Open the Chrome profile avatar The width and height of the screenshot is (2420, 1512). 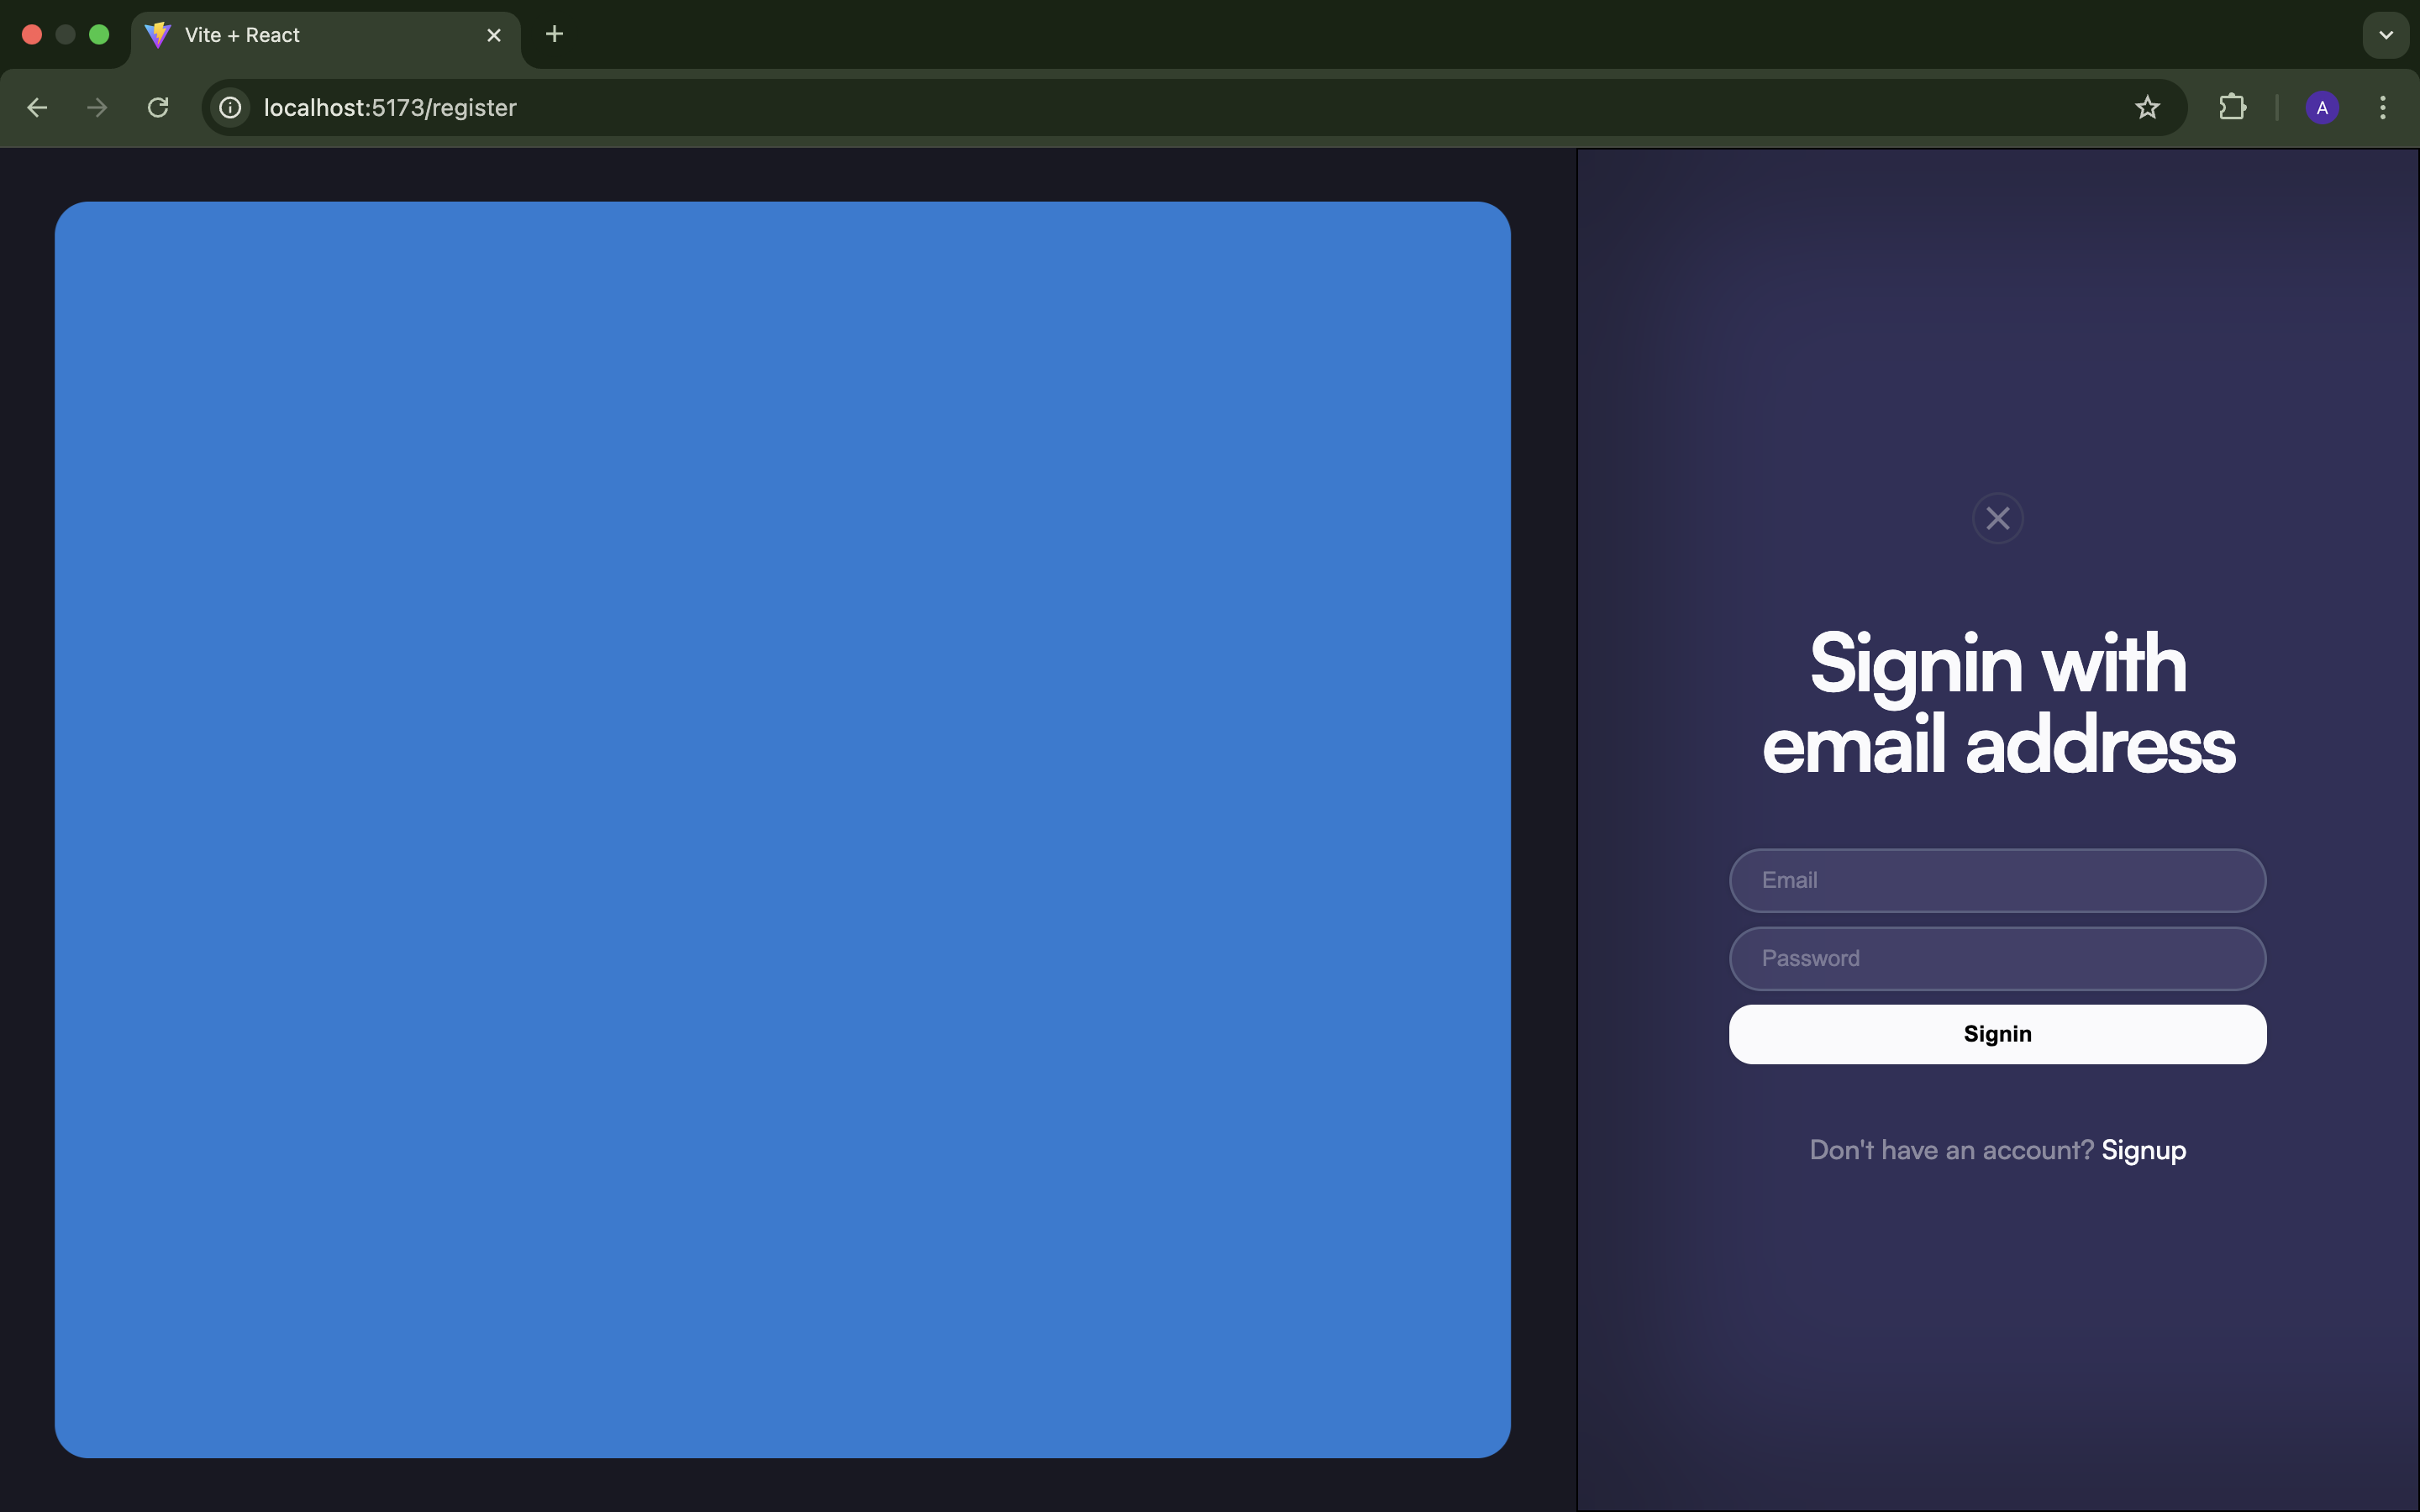[x=2321, y=108]
